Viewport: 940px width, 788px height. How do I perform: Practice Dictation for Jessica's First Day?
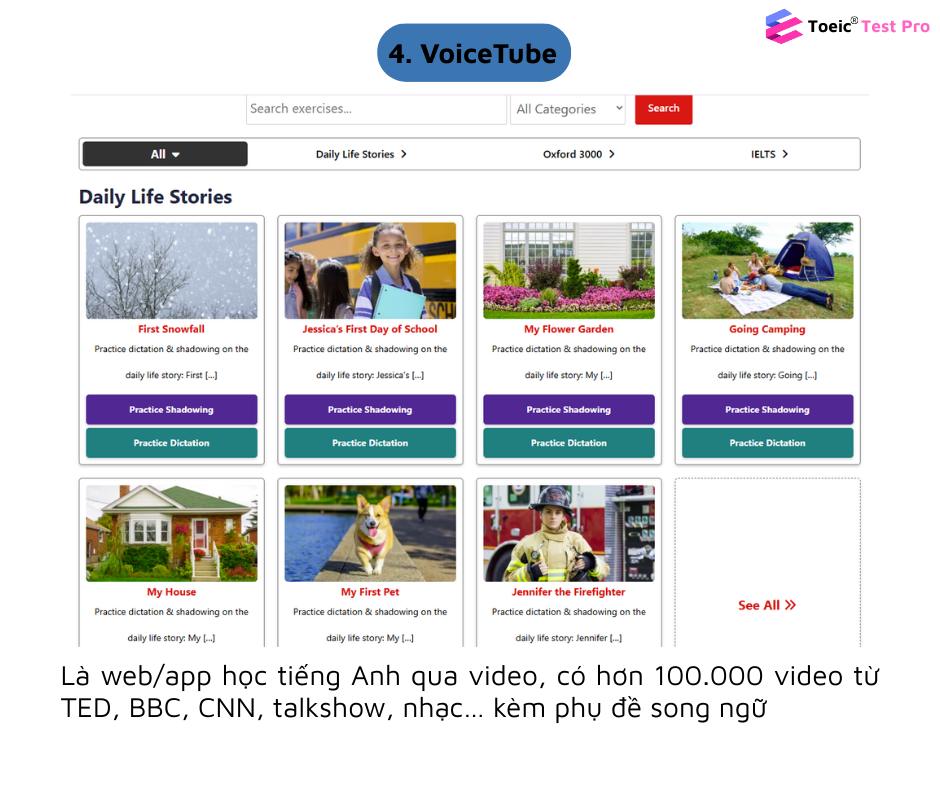coord(370,443)
